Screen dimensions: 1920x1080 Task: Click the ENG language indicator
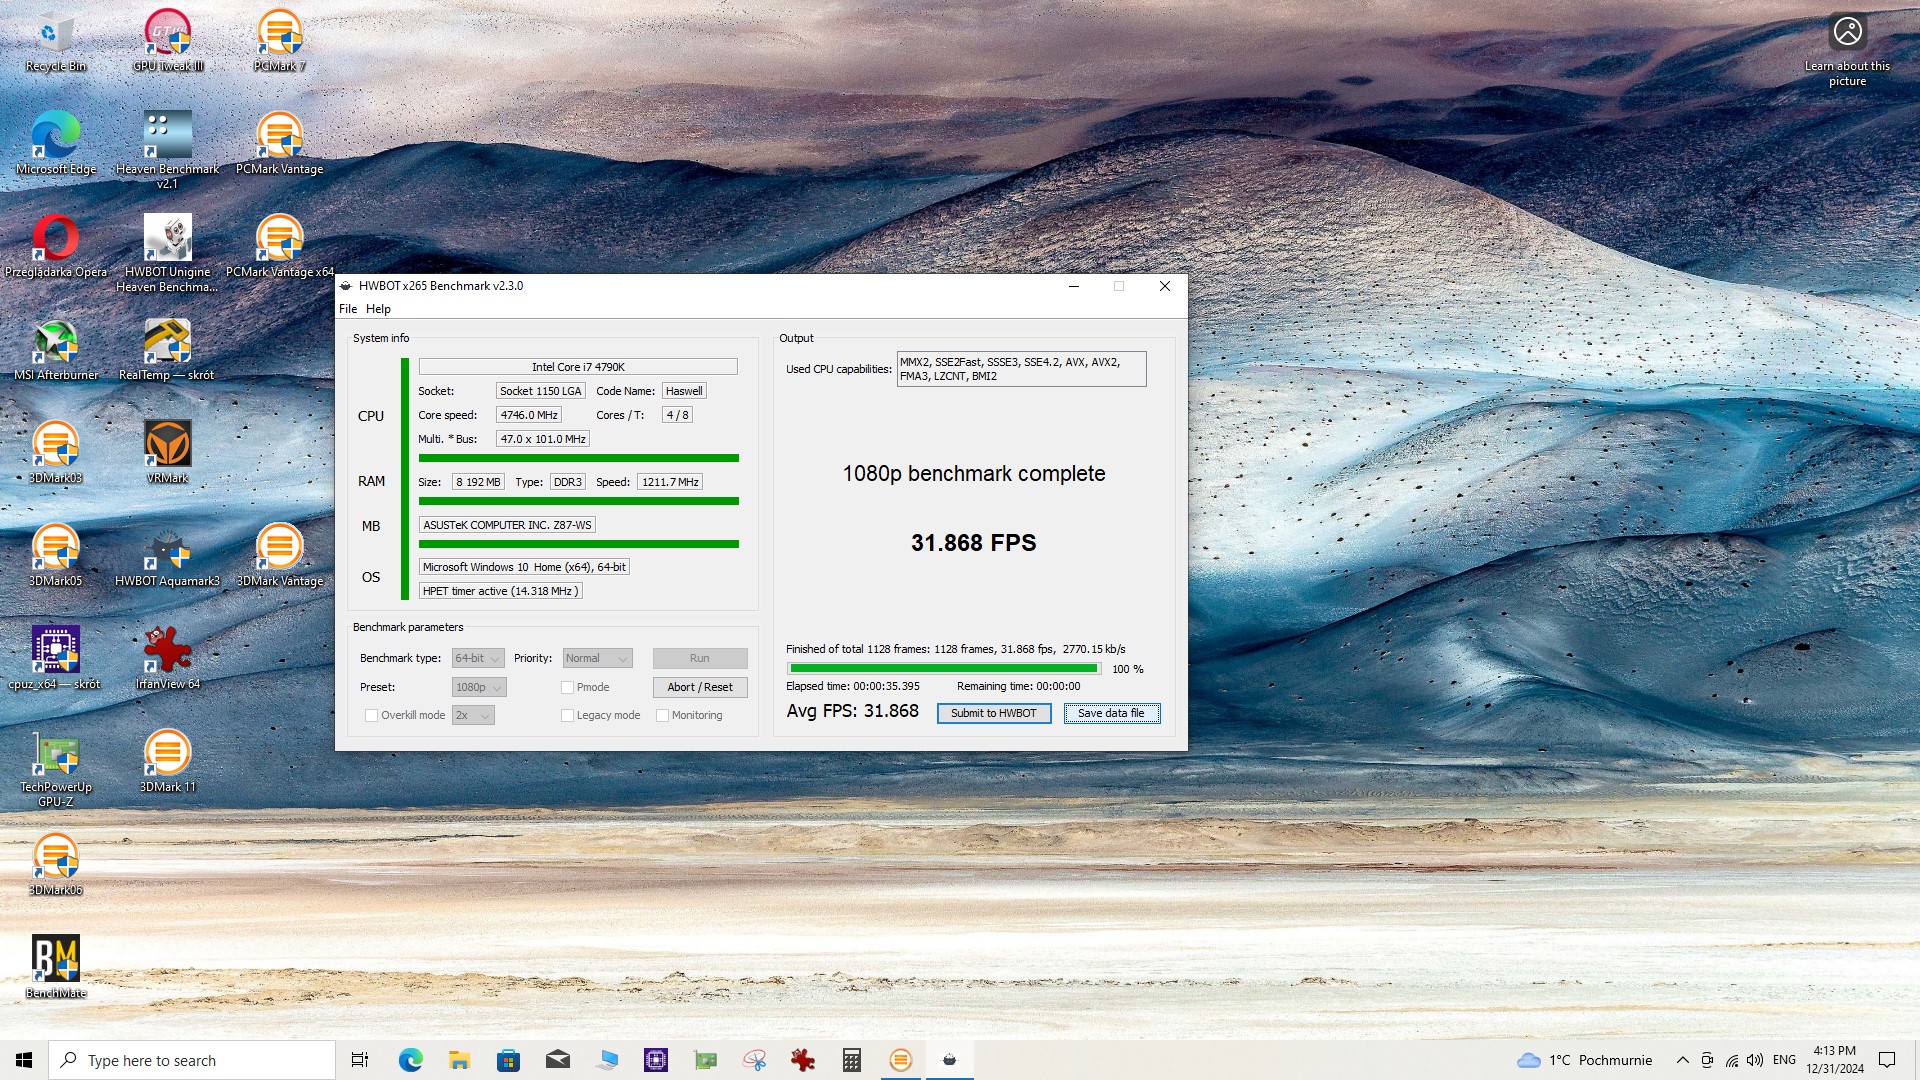point(1784,1060)
